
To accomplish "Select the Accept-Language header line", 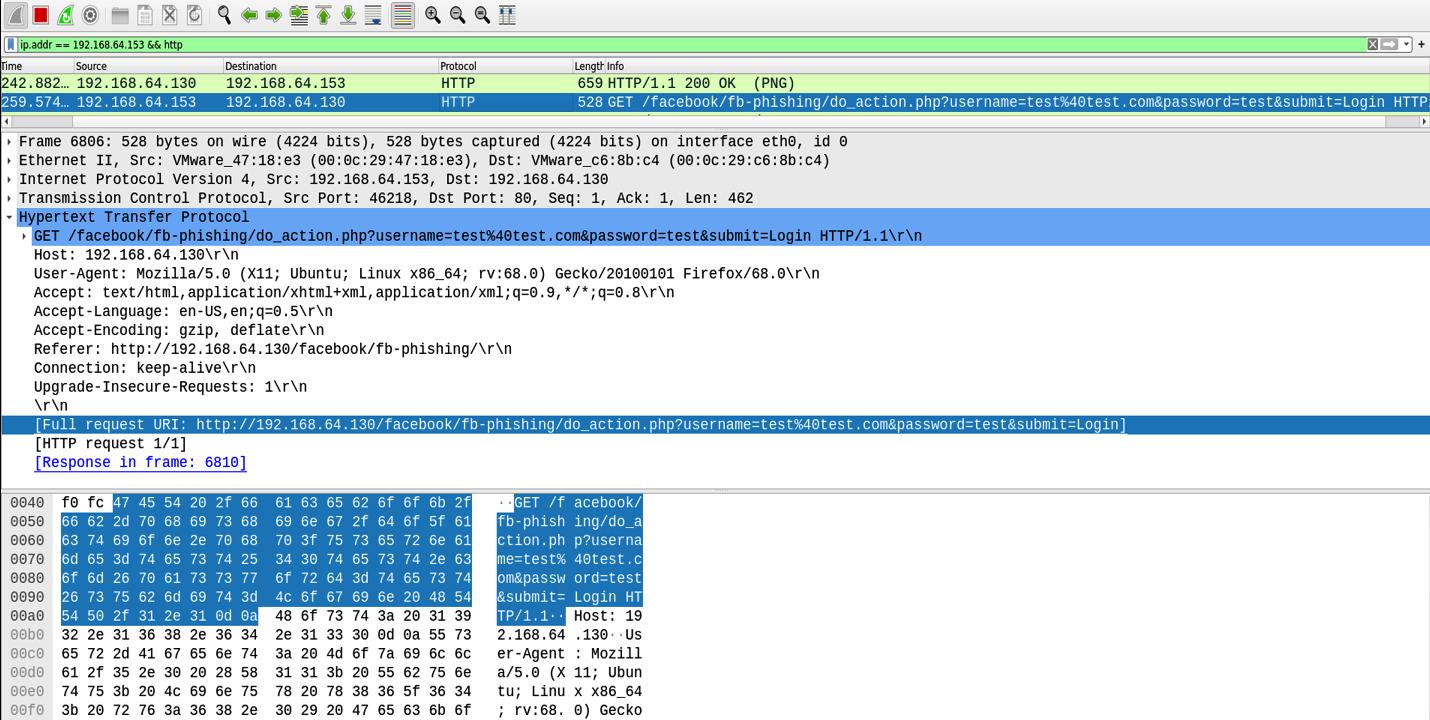I will click(183, 311).
